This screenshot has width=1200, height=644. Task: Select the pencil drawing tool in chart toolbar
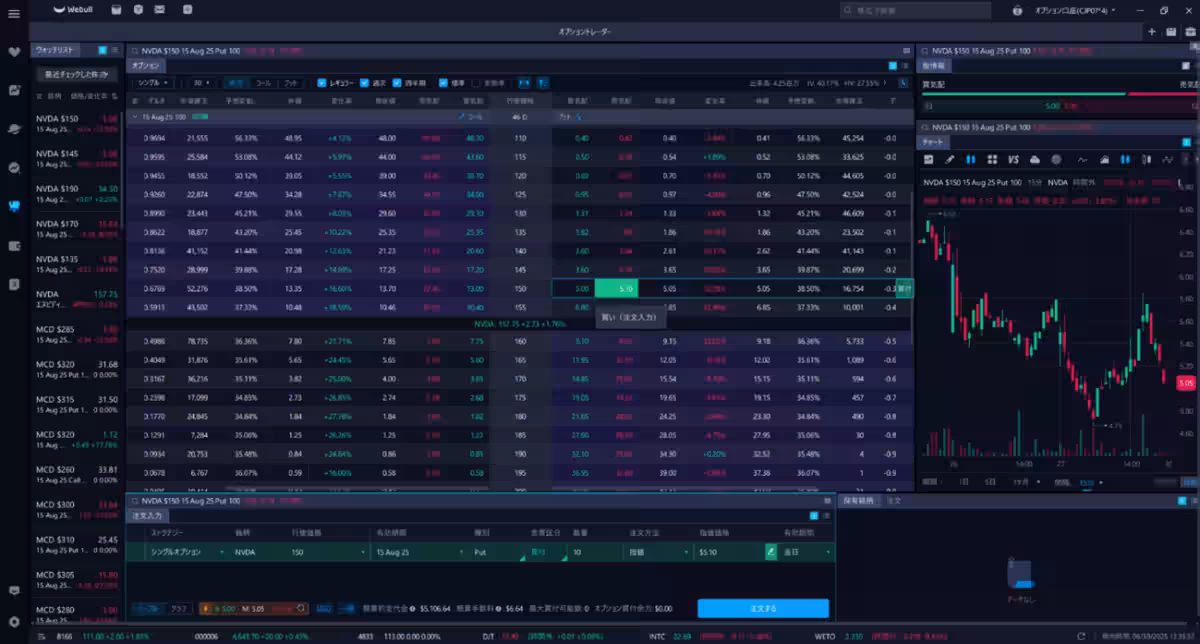[x=950, y=159]
